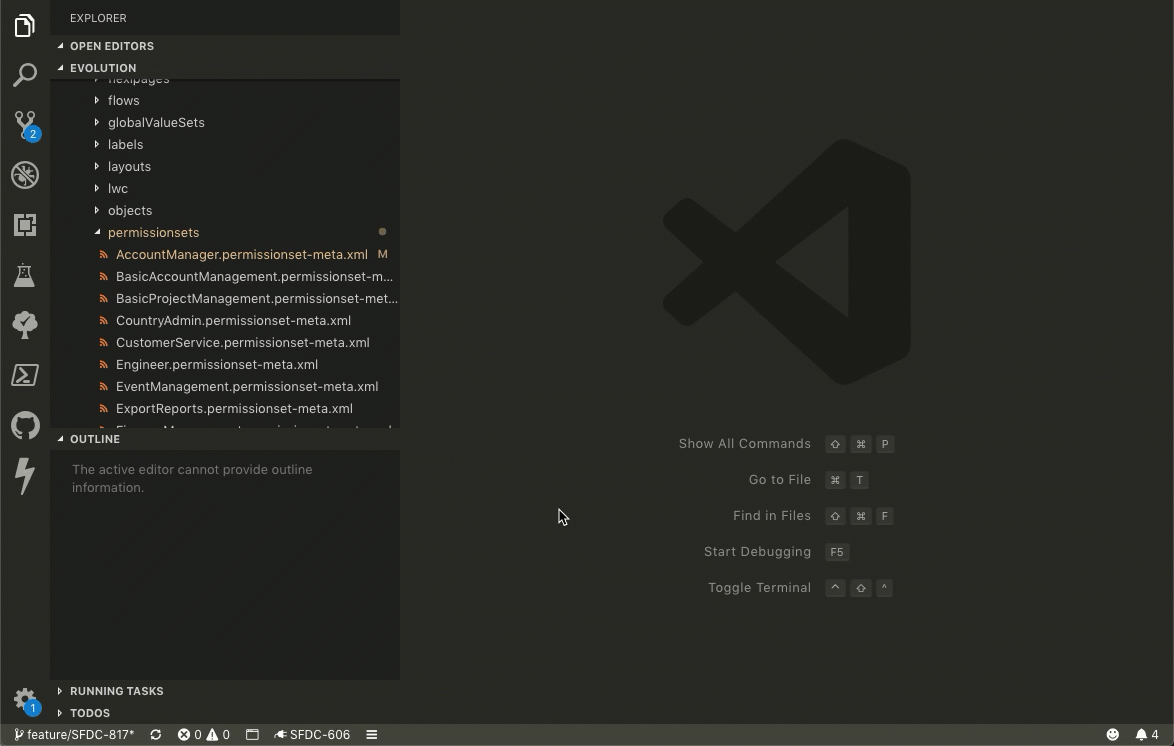The height and width of the screenshot is (746, 1174).
Task: Open the feedback smiley icon
Action: click(1113, 735)
